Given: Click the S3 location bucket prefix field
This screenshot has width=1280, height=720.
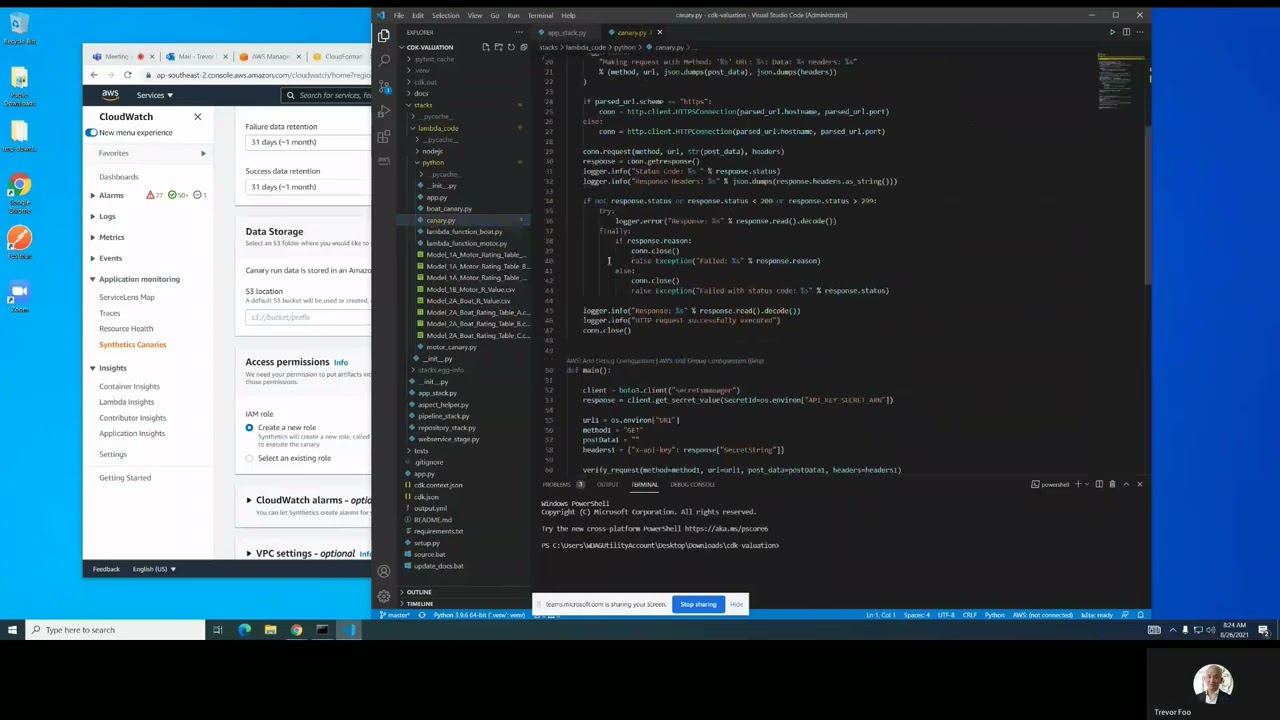Looking at the screenshot, I should point(308,317).
